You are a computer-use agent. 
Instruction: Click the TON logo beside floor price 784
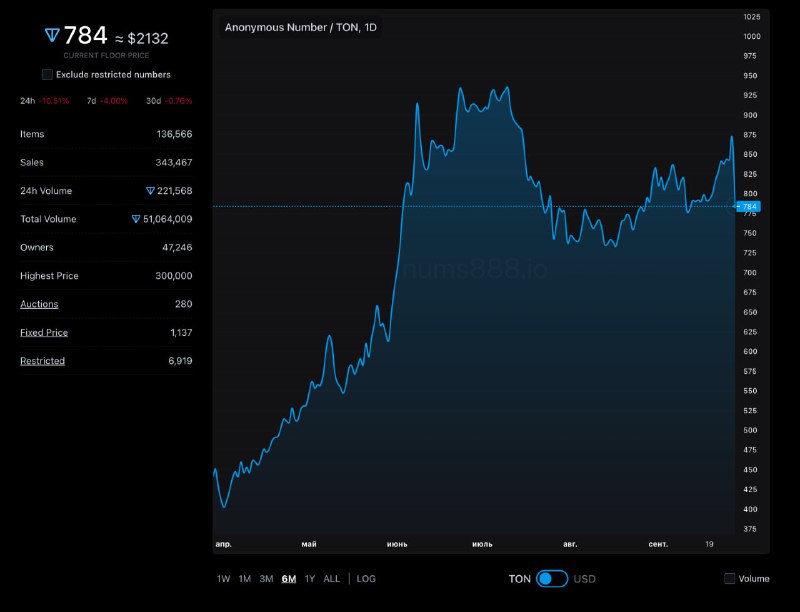(x=52, y=36)
